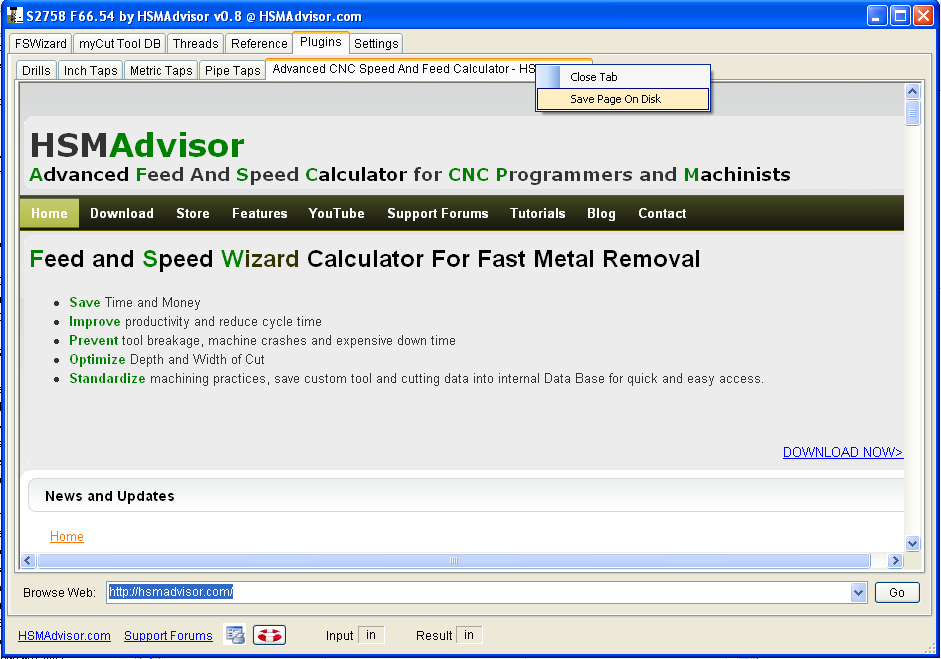Toggle the Input units 'in' button
This screenshot has height=659, width=941.
click(371, 635)
